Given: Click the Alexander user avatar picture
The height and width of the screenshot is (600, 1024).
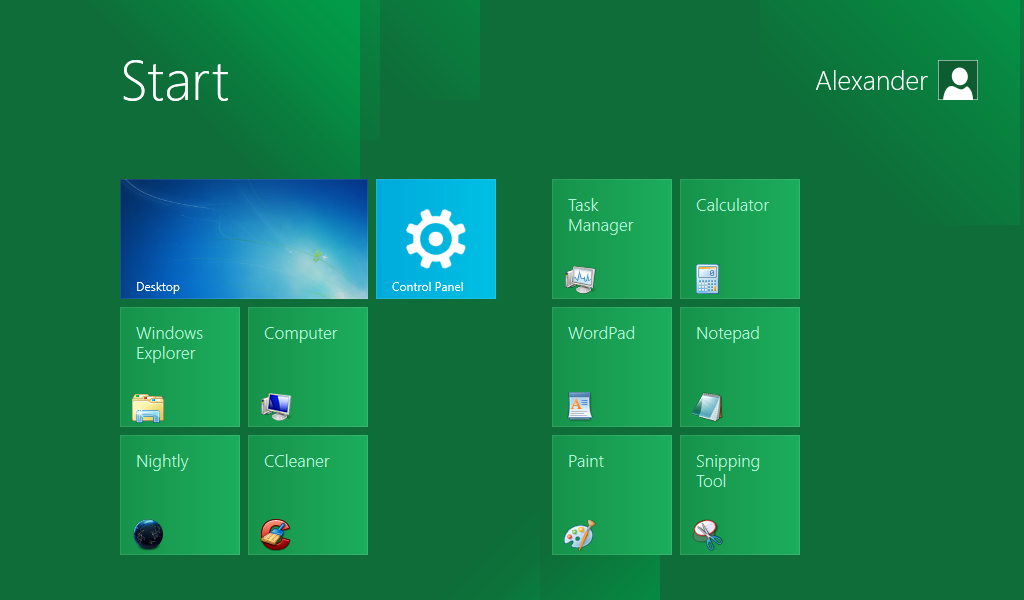Looking at the screenshot, I should (958, 80).
